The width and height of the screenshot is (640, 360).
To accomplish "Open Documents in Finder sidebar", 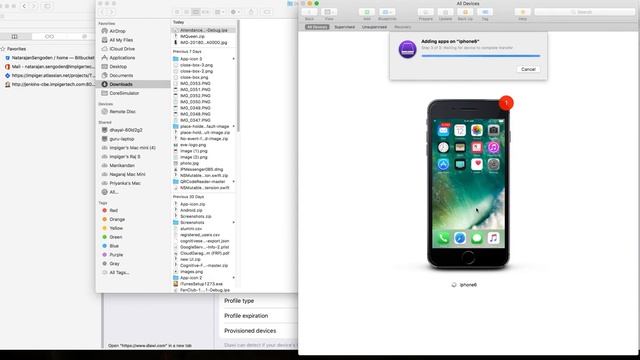I will point(121,76).
